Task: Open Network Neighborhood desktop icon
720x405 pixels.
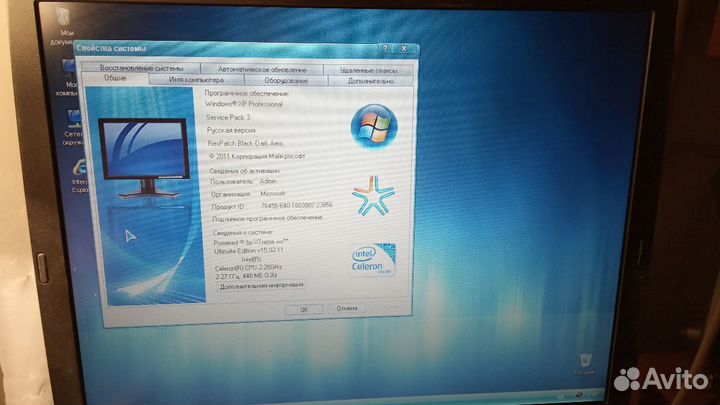Action: (x=73, y=127)
